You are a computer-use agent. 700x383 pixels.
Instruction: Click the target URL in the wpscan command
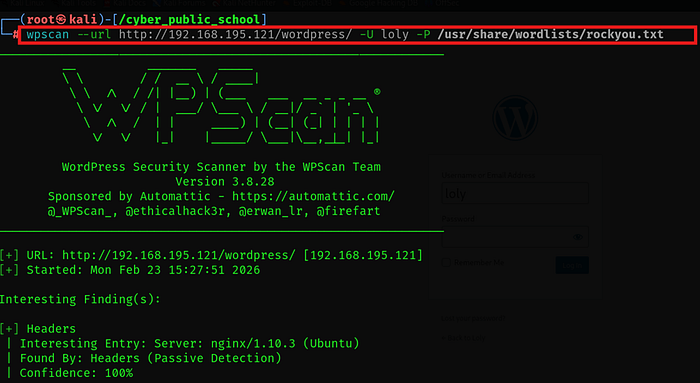pyautogui.click(x=235, y=34)
